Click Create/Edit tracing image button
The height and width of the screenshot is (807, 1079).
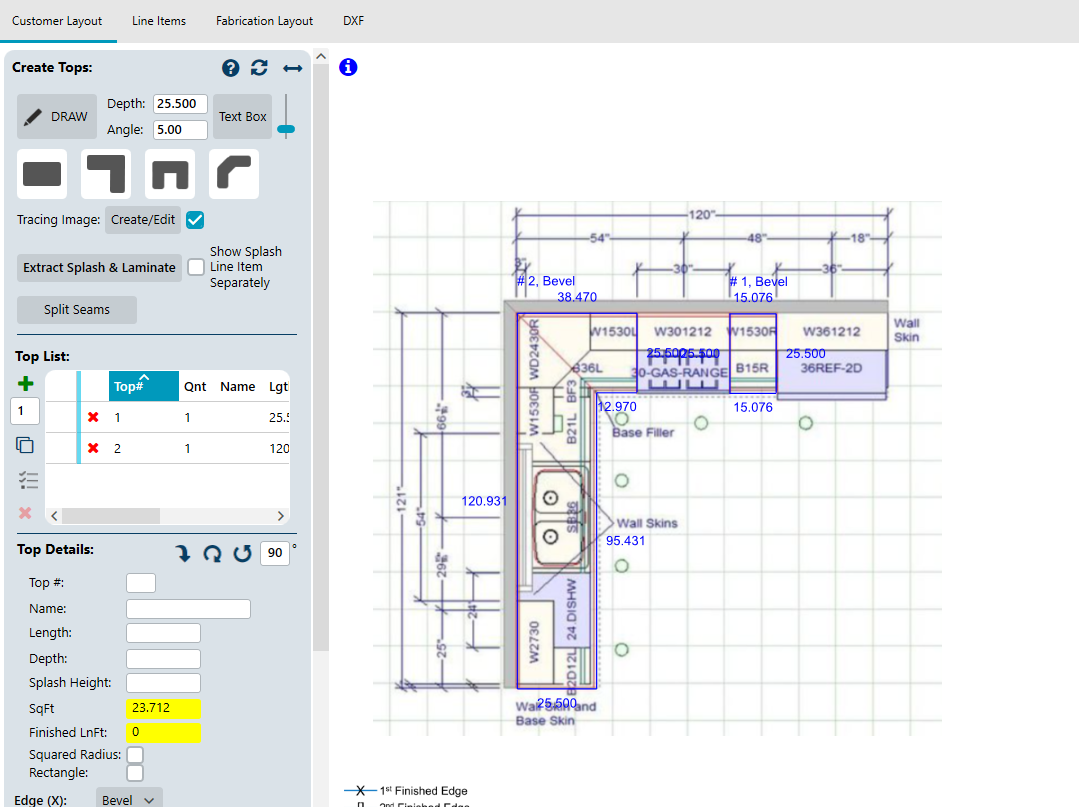143,220
